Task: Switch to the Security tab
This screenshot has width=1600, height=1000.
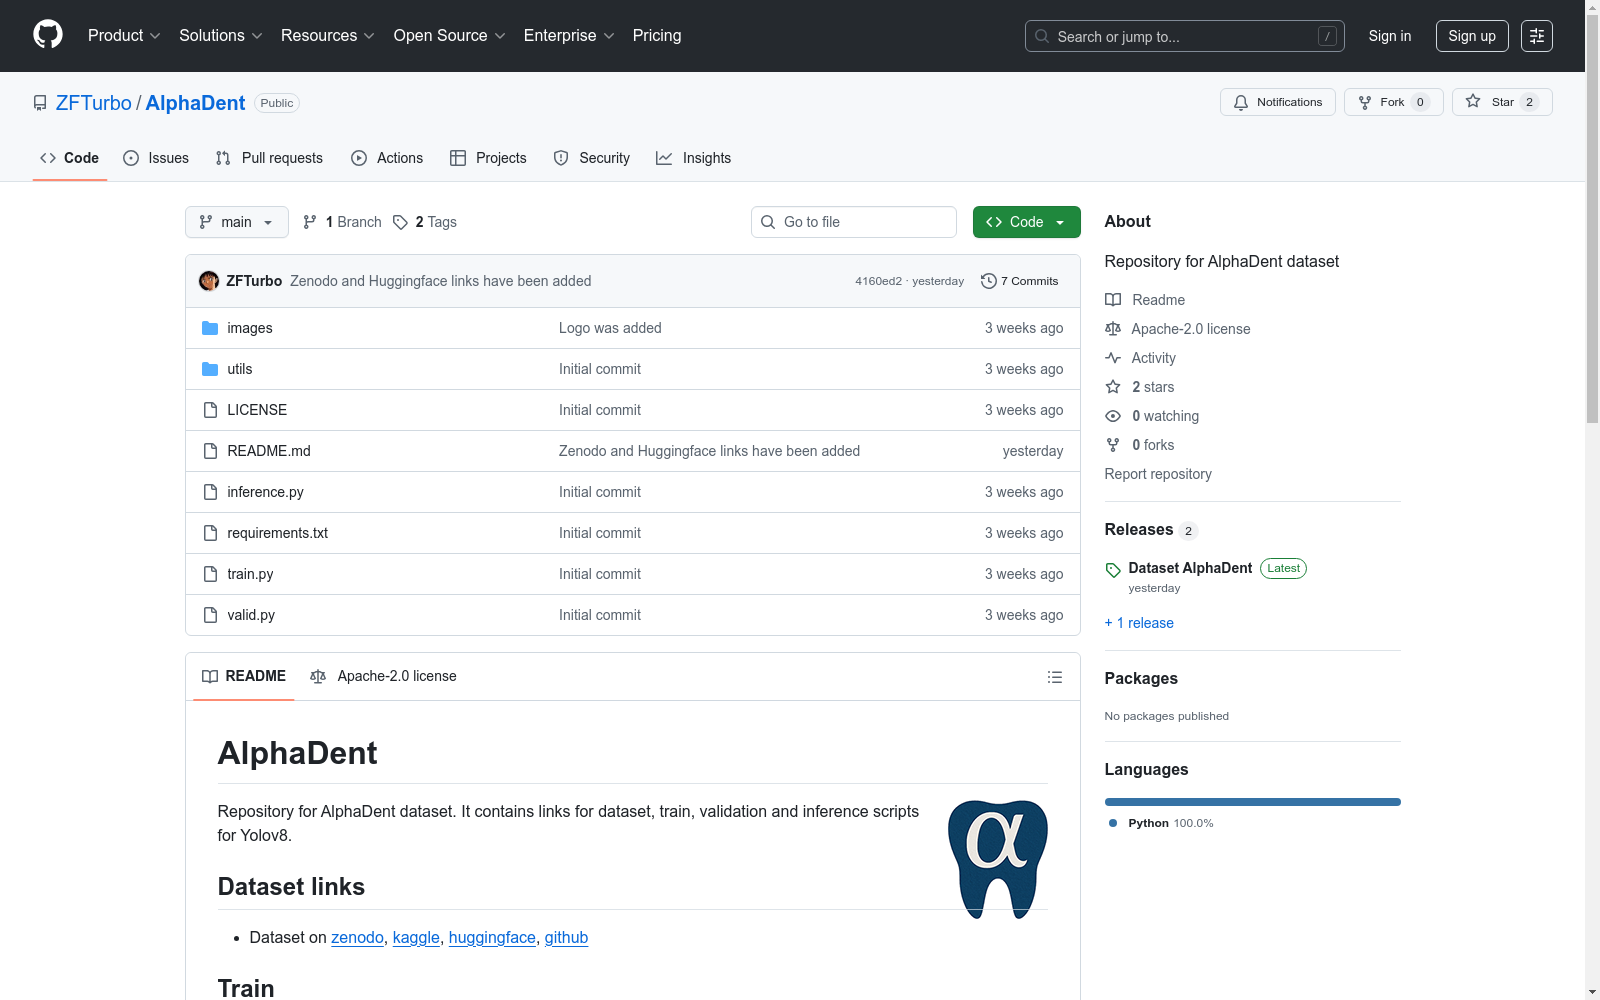Action: (x=592, y=158)
